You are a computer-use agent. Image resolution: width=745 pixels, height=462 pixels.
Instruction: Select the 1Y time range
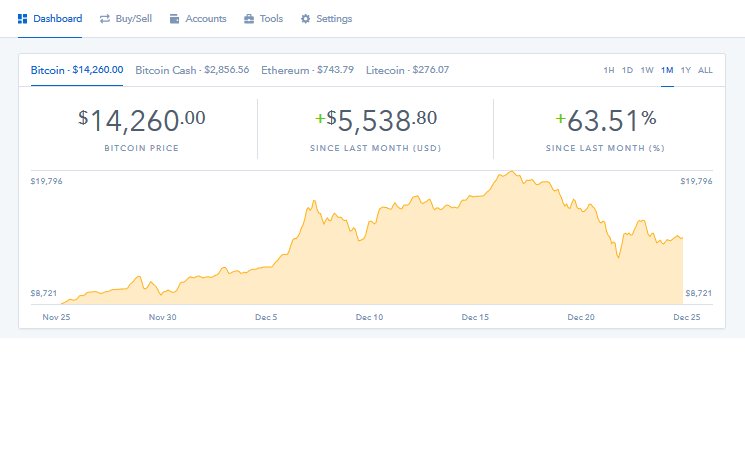click(686, 70)
